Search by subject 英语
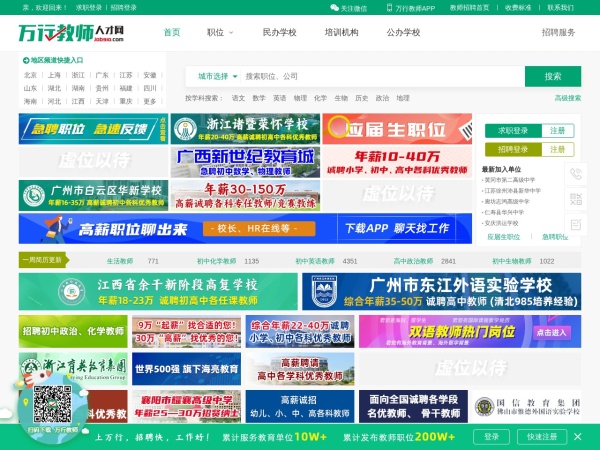The image size is (600, 450). coord(280,98)
